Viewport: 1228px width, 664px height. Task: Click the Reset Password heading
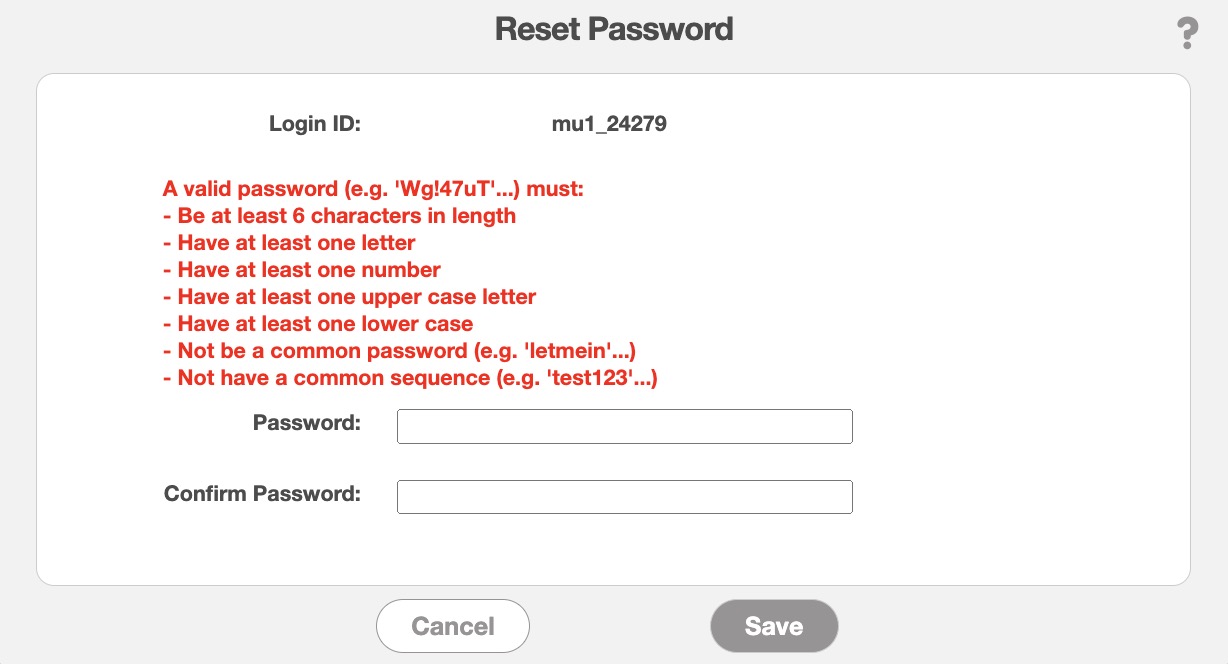pos(614,29)
